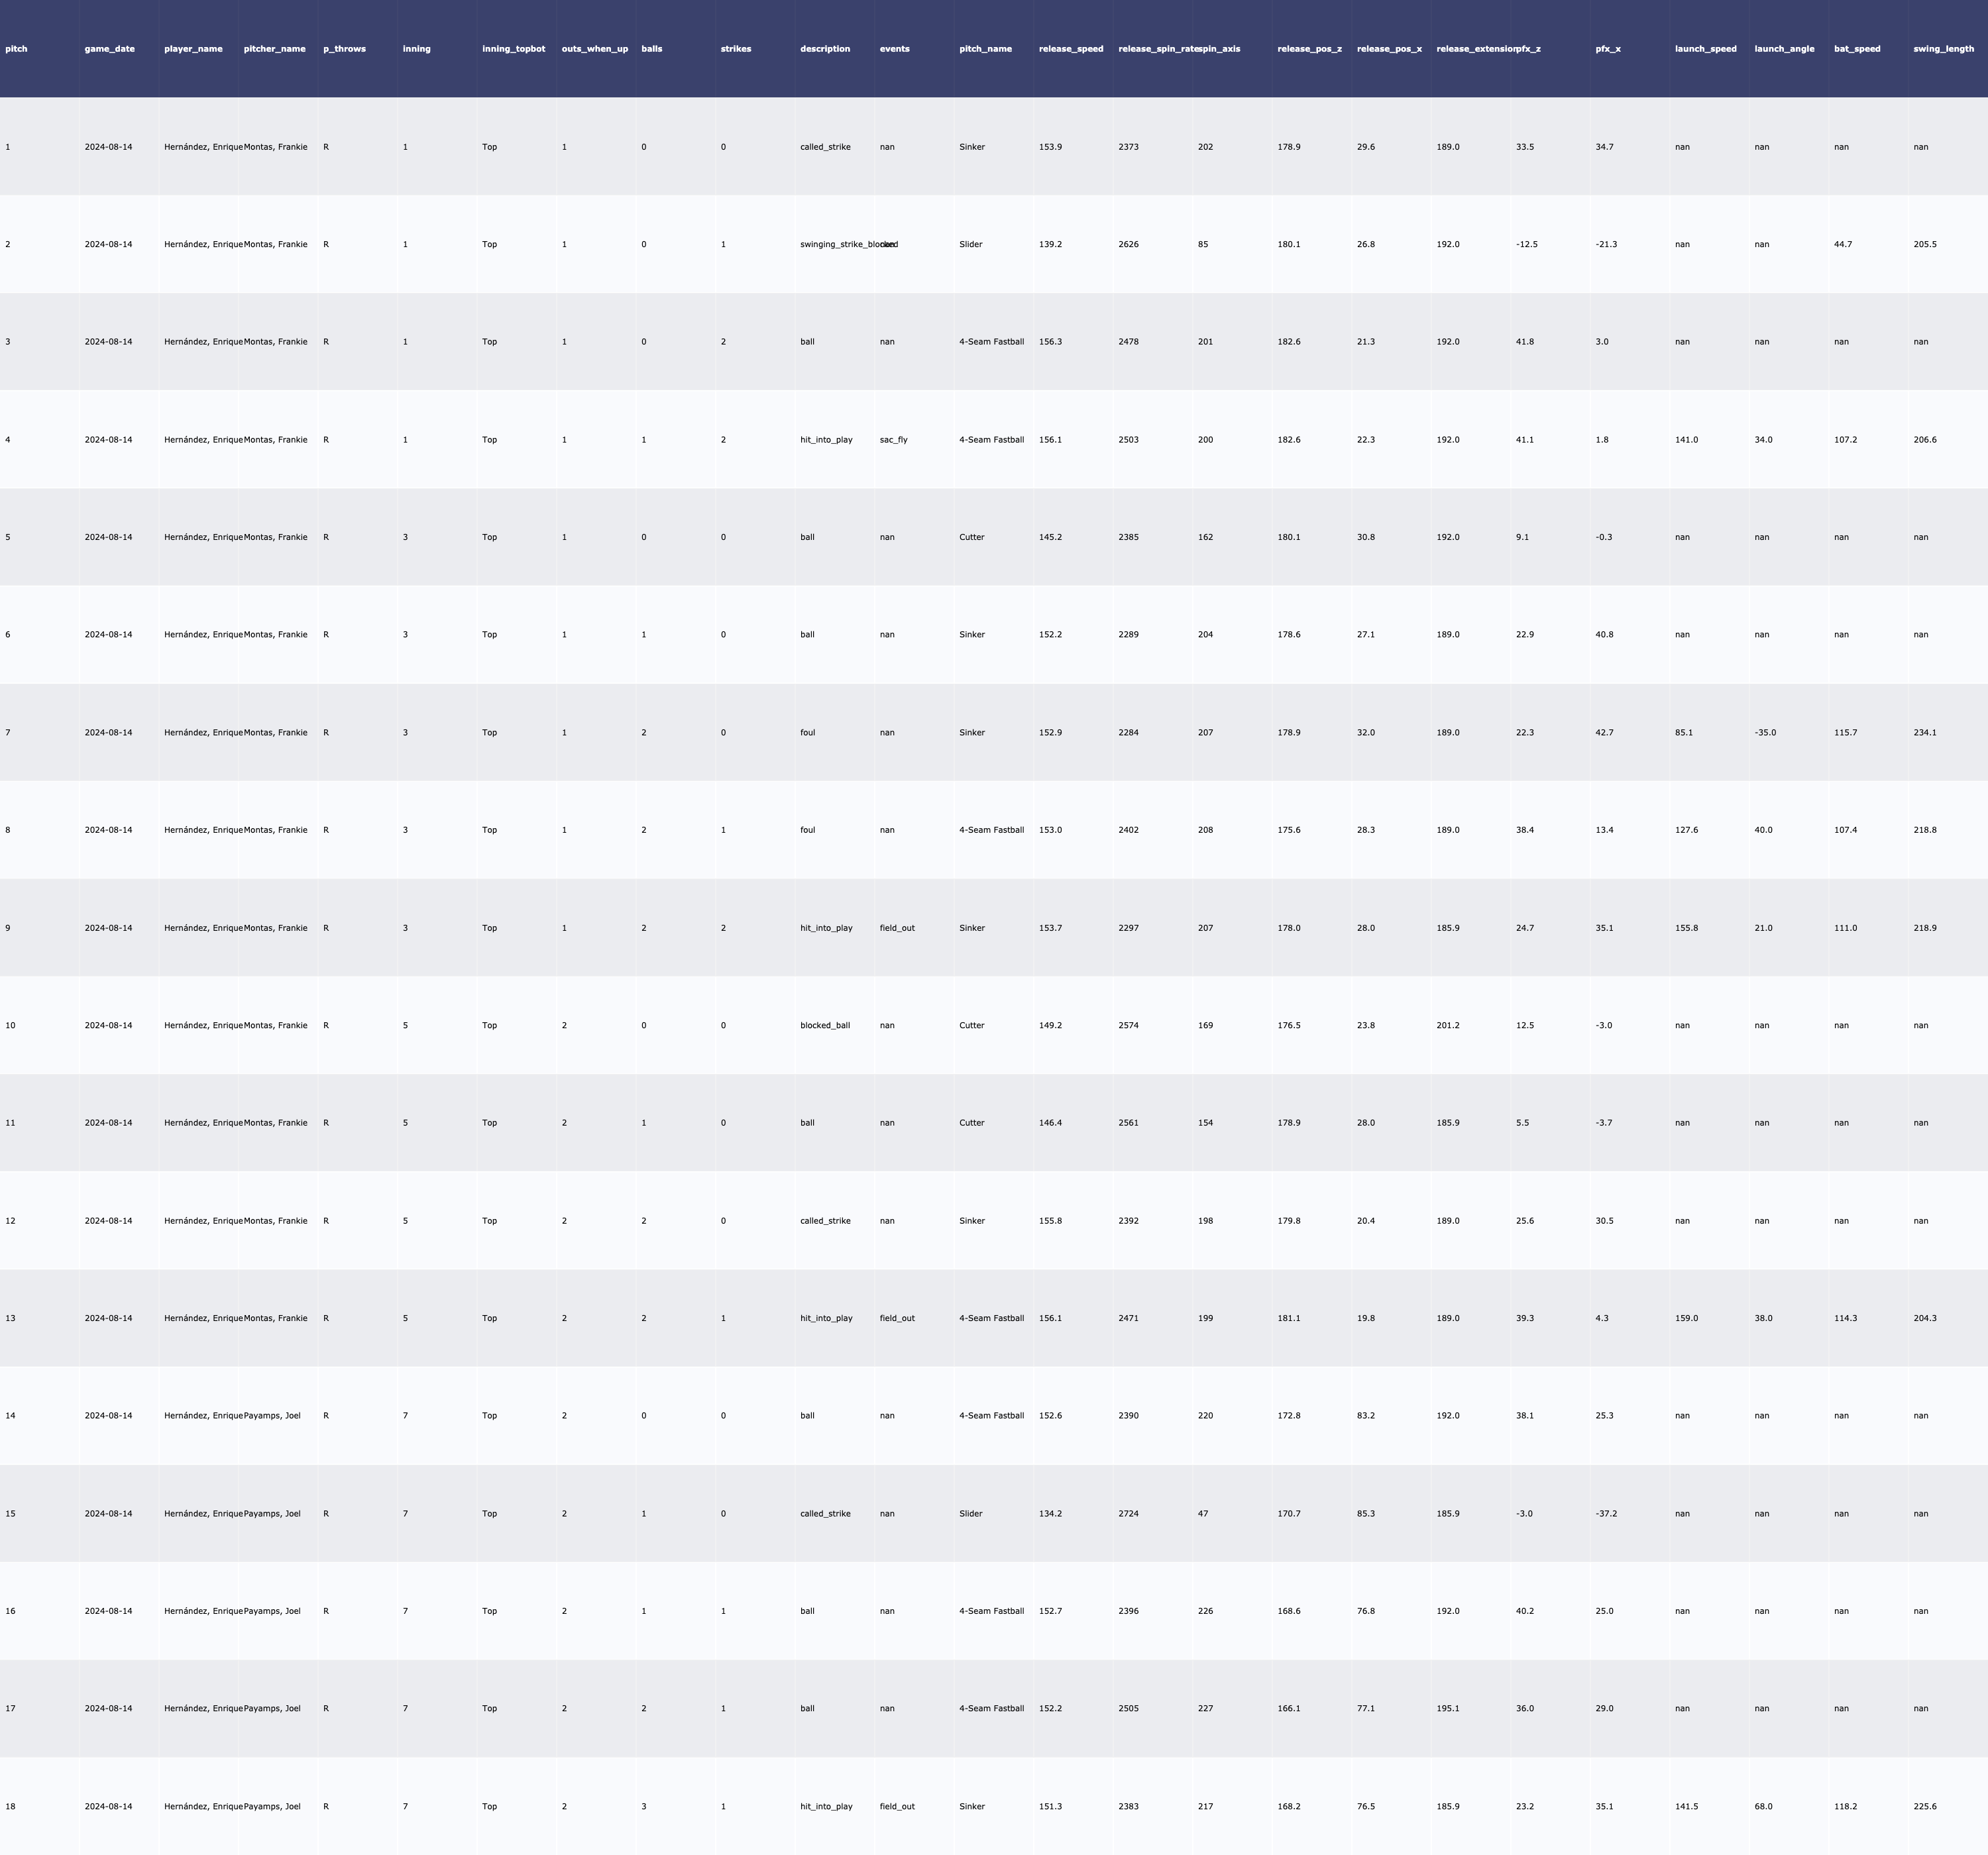This screenshot has height=1855, width=1988.
Task: Click the pitch number 18 cell
Action: (10, 1807)
